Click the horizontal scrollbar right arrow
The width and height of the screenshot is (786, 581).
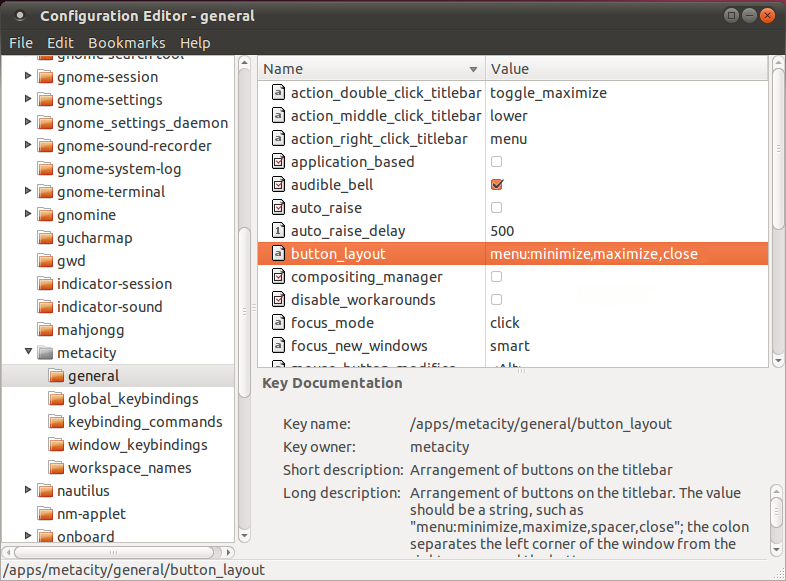pos(229,552)
